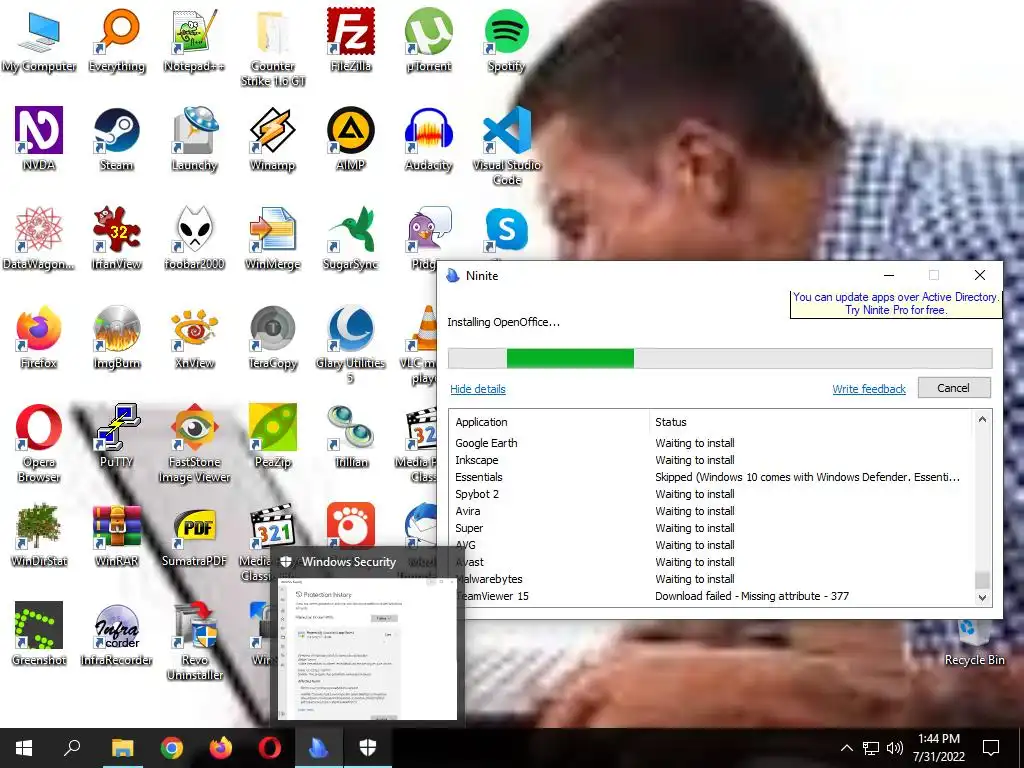
Task: Click the Try Ninite Pro for free banner
Action: click(x=895, y=304)
